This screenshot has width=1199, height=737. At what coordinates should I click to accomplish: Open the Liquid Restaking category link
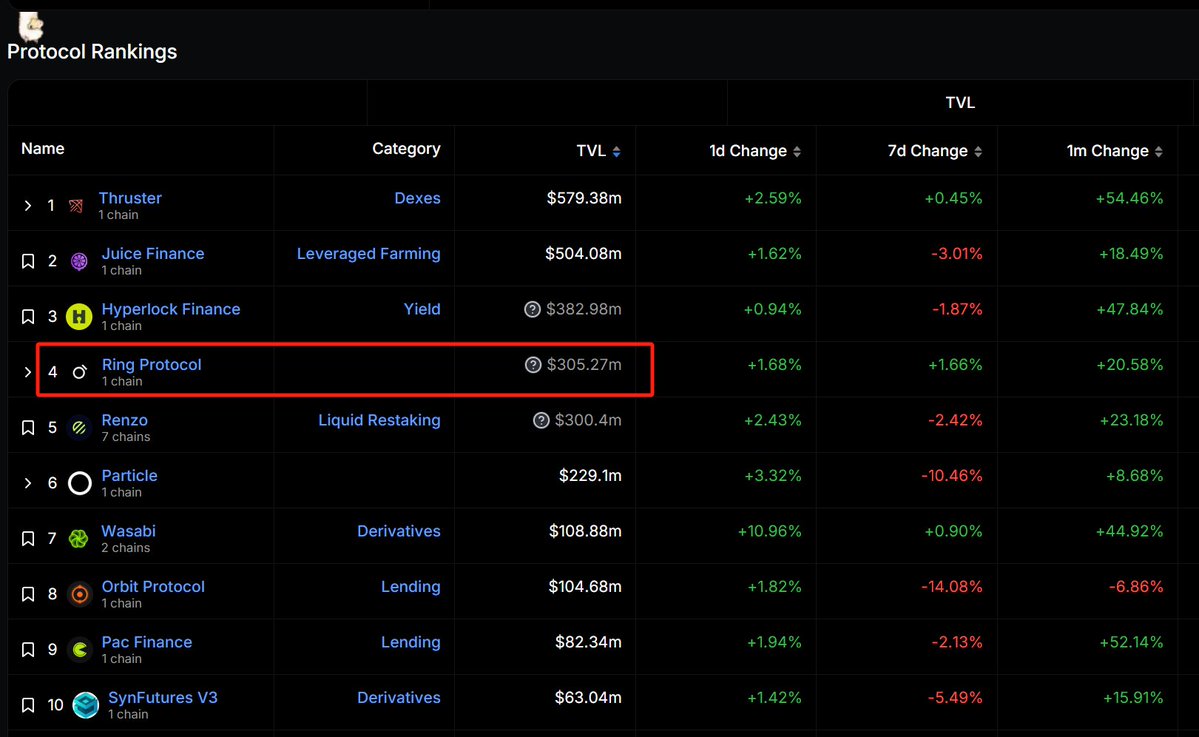pos(379,420)
